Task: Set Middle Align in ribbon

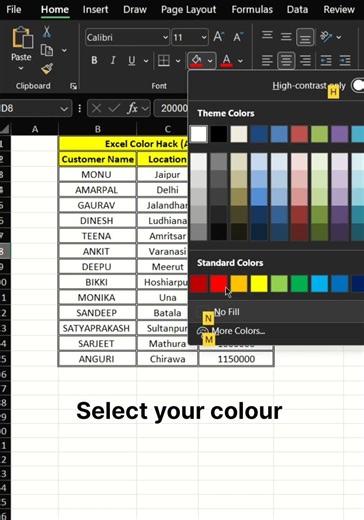Action: [286, 37]
